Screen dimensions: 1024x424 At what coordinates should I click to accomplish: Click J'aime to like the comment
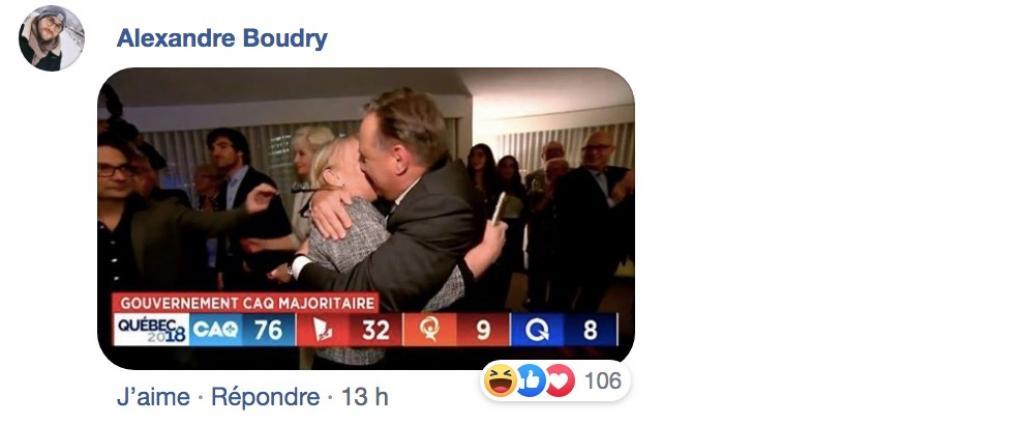(153, 397)
